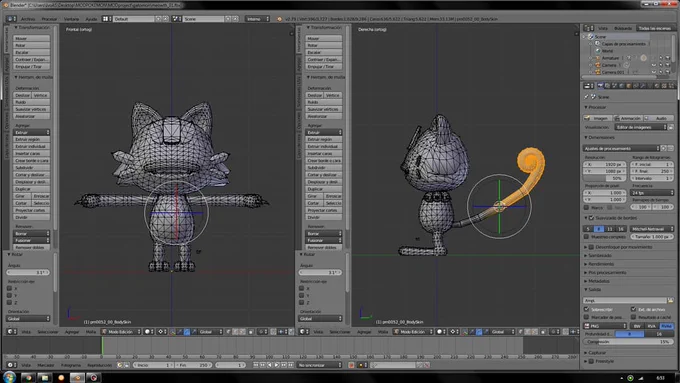Enable edge select mode in left viewport
The height and width of the screenshot is (383, 680).
pyautogui.click(x=235, y=331)
